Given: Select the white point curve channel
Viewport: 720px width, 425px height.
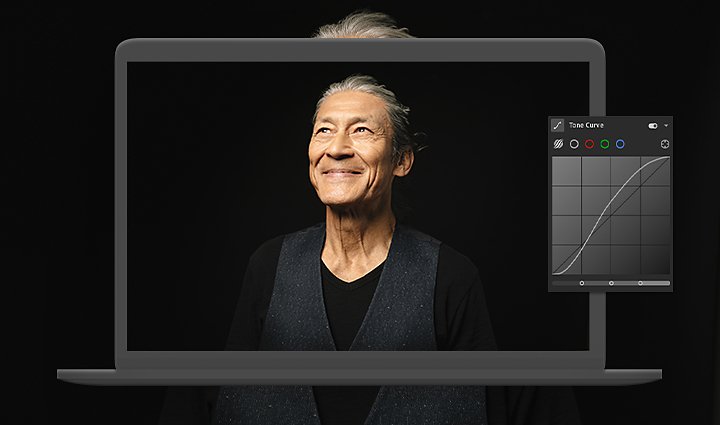Looking at the screenshot, I should [574, 144].
